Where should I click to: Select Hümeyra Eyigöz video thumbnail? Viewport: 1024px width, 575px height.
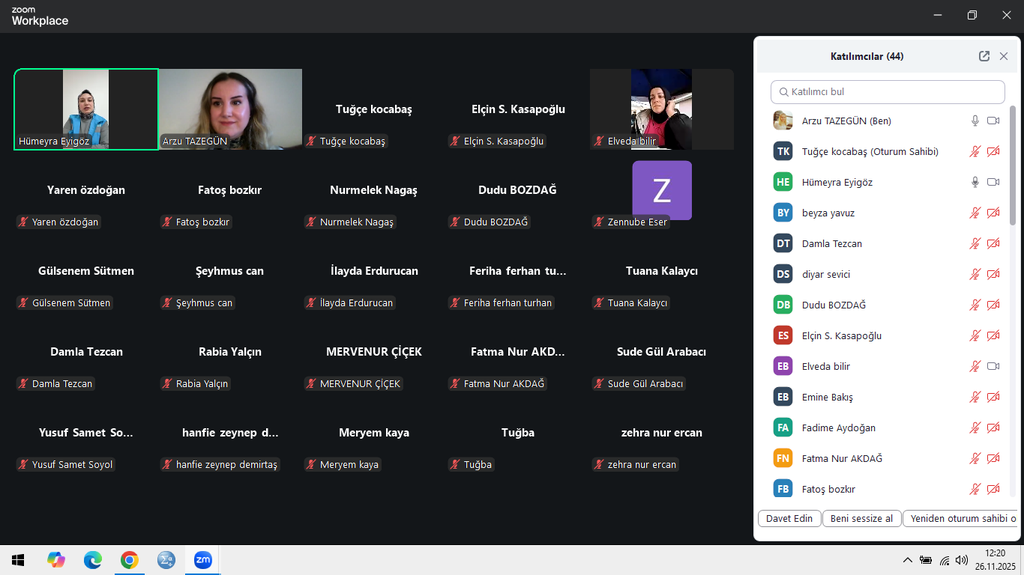click(86, 108)
